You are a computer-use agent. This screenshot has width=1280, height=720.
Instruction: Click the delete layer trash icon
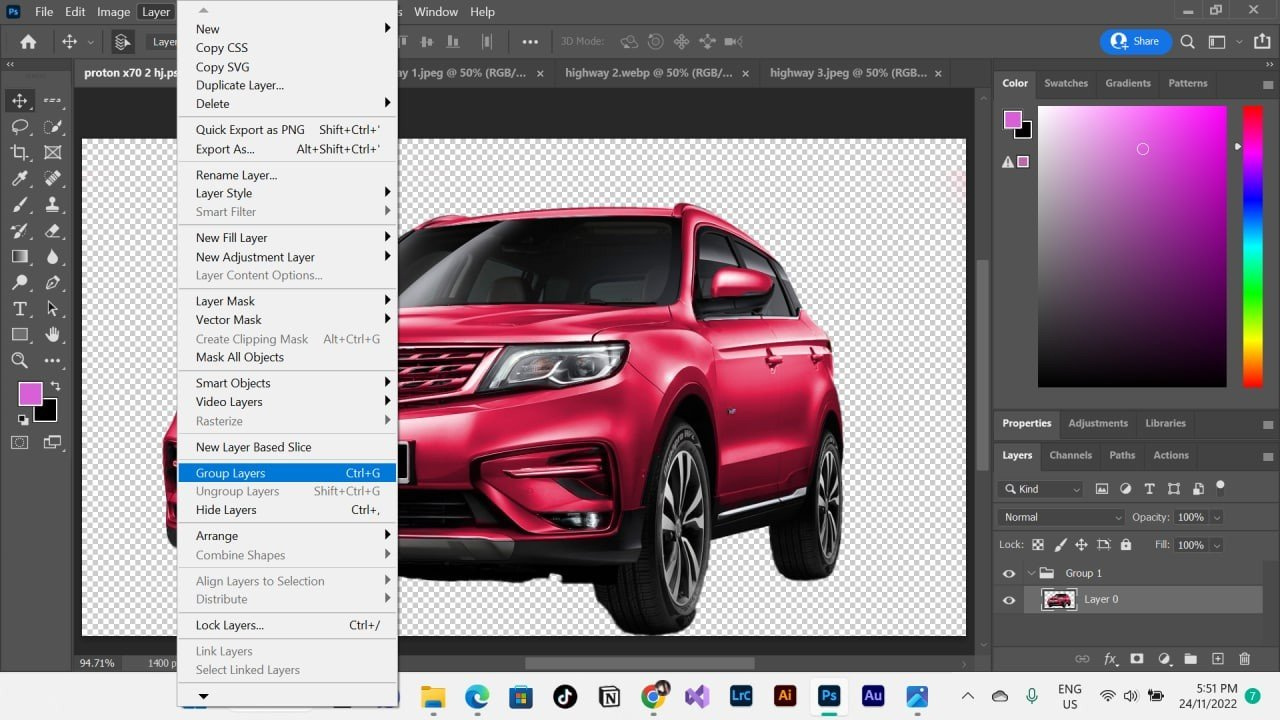tap(1244, 659)
